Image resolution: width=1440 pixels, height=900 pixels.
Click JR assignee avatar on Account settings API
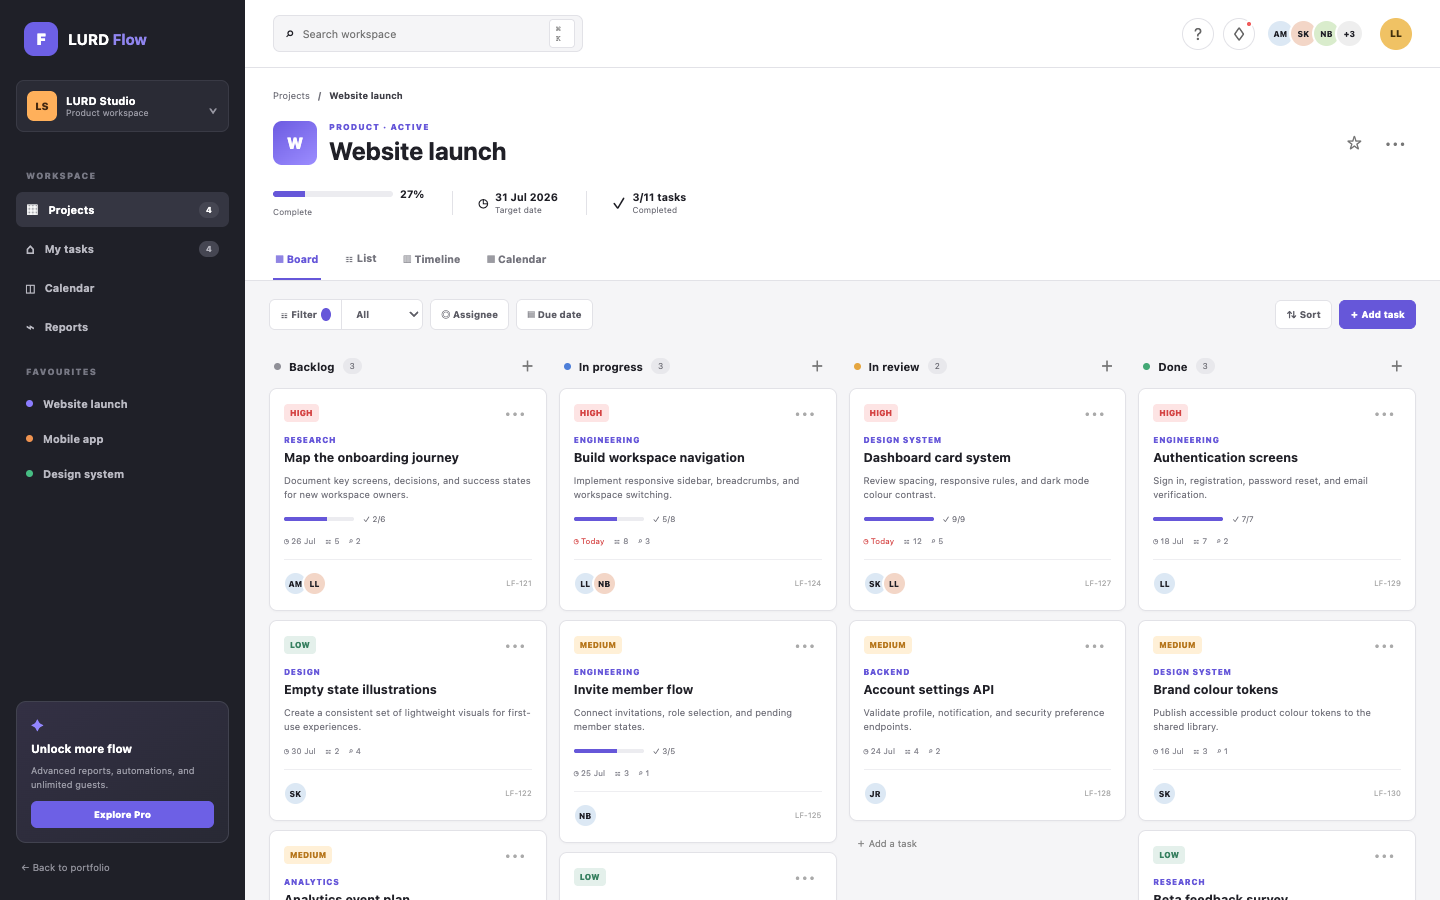coord(875,794)
